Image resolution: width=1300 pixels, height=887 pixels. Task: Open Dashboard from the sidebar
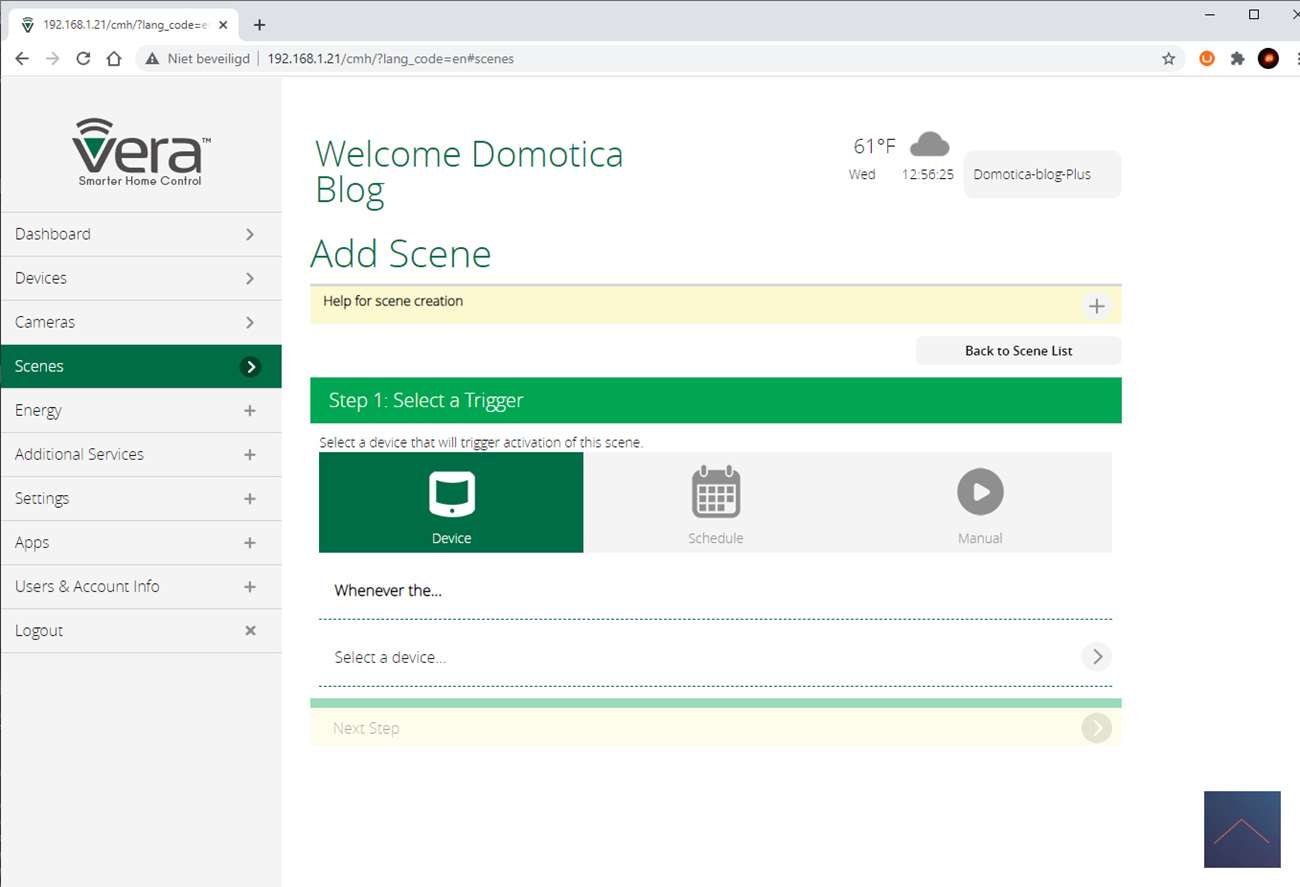(141, 234)
